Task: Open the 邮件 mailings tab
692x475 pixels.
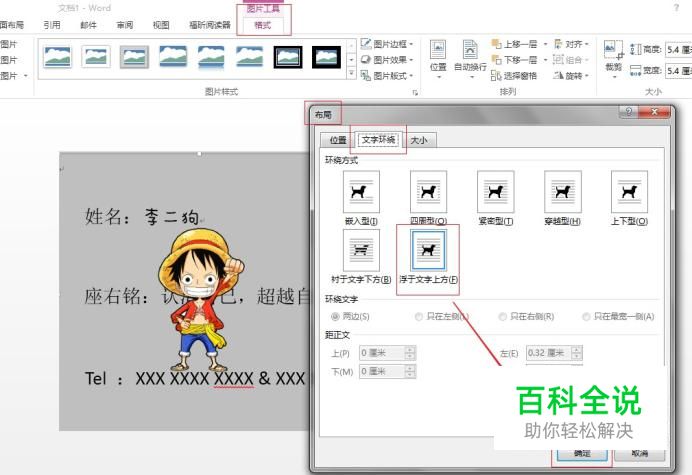Action: 88,25
